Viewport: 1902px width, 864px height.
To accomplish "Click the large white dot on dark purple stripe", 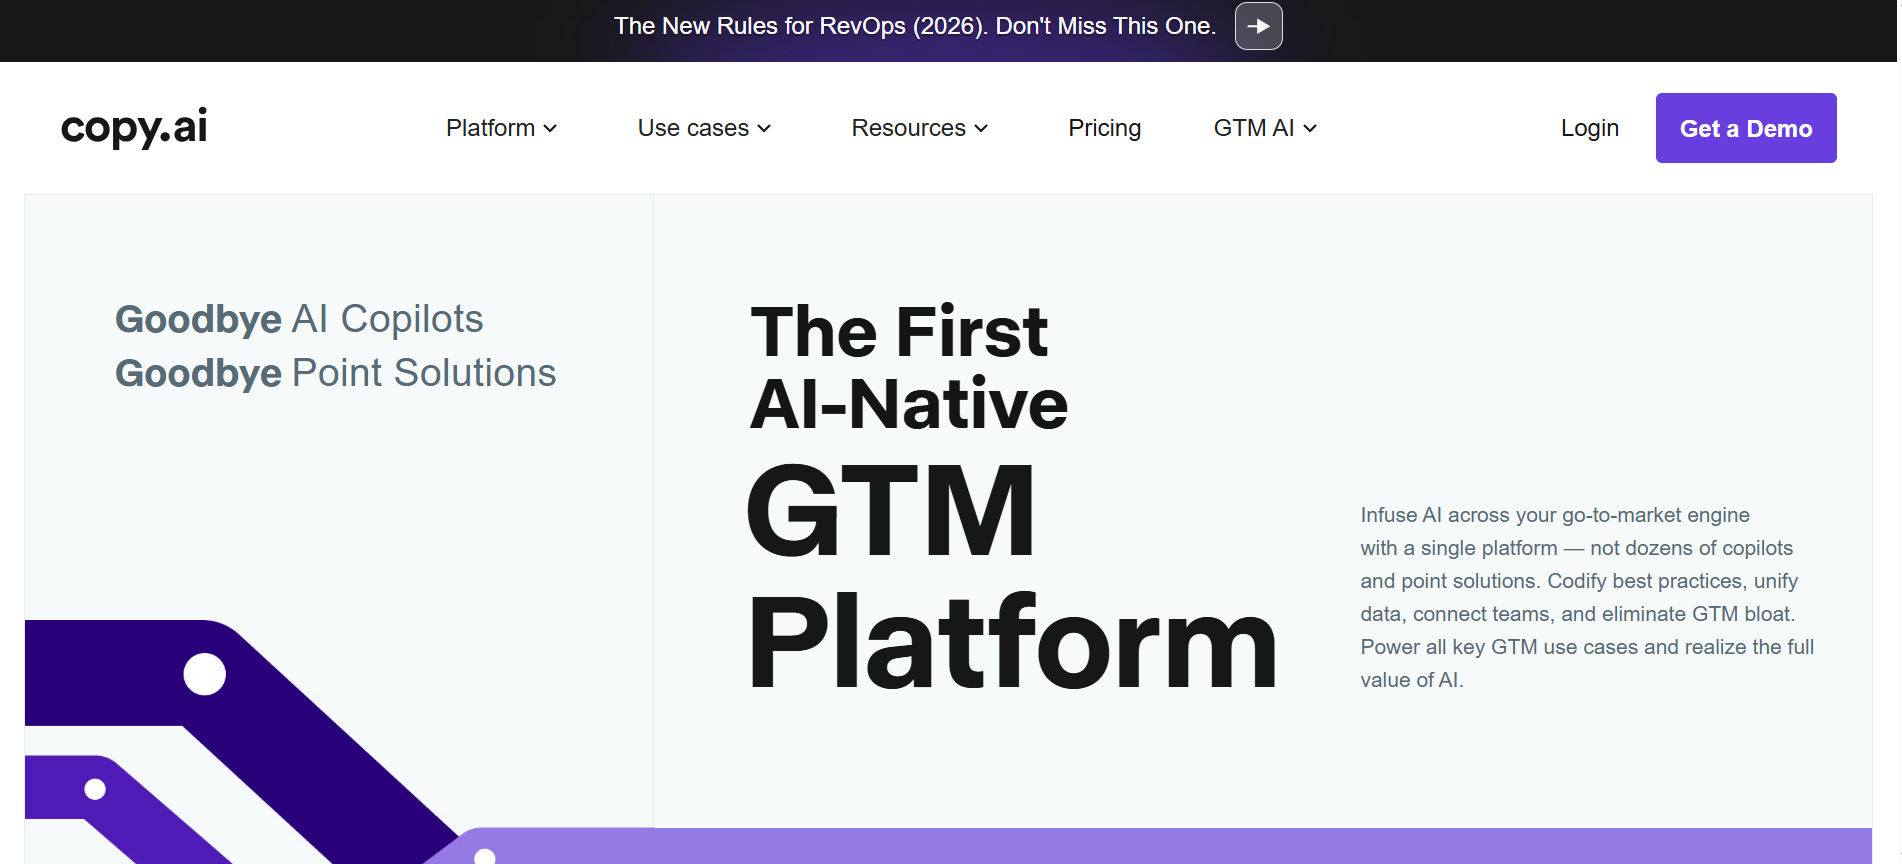I will 205,674.
